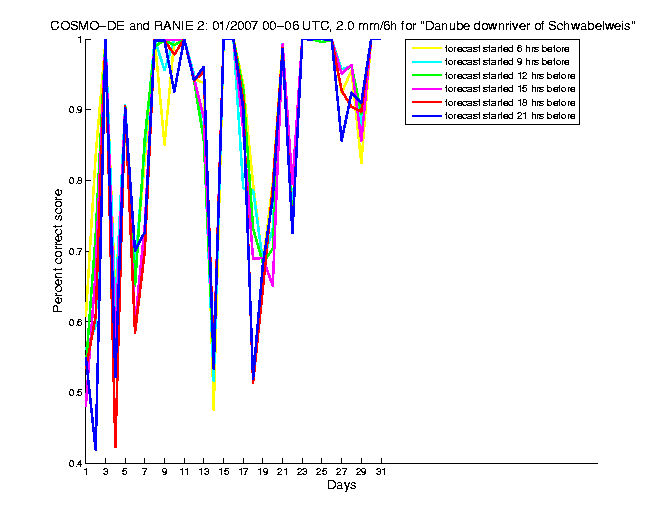Click the yellow line dip near day 29
Viewport: 660px width, 520px height.
361,163
